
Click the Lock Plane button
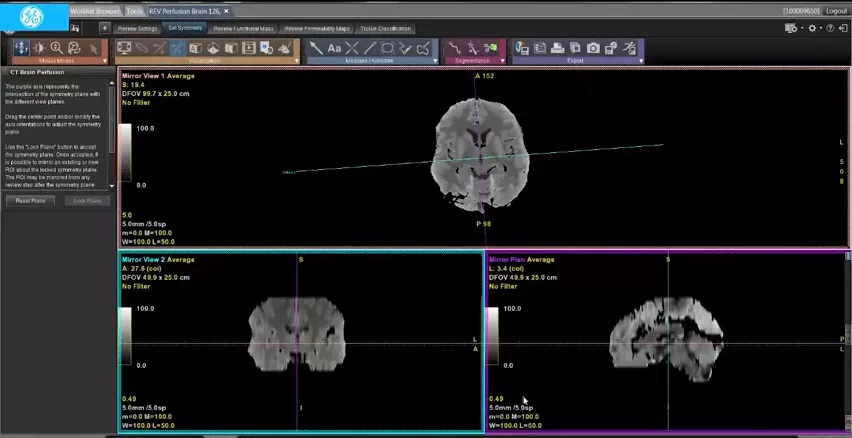click(x=87, y=201)
